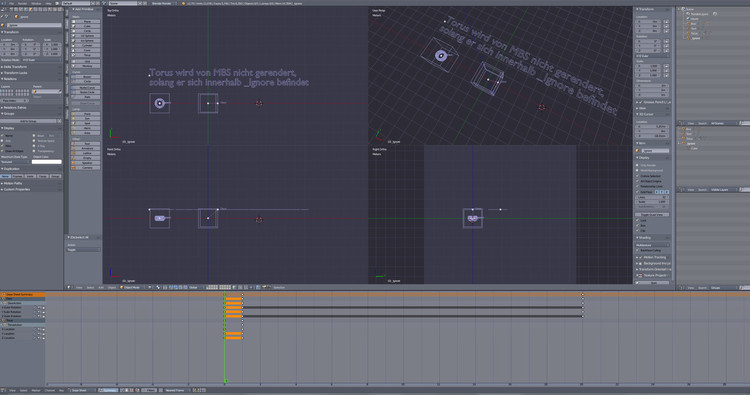The image size is (750, 395).
Task: Open the Marker menu in Dope Sheet
Action: (x=36, y=390)
